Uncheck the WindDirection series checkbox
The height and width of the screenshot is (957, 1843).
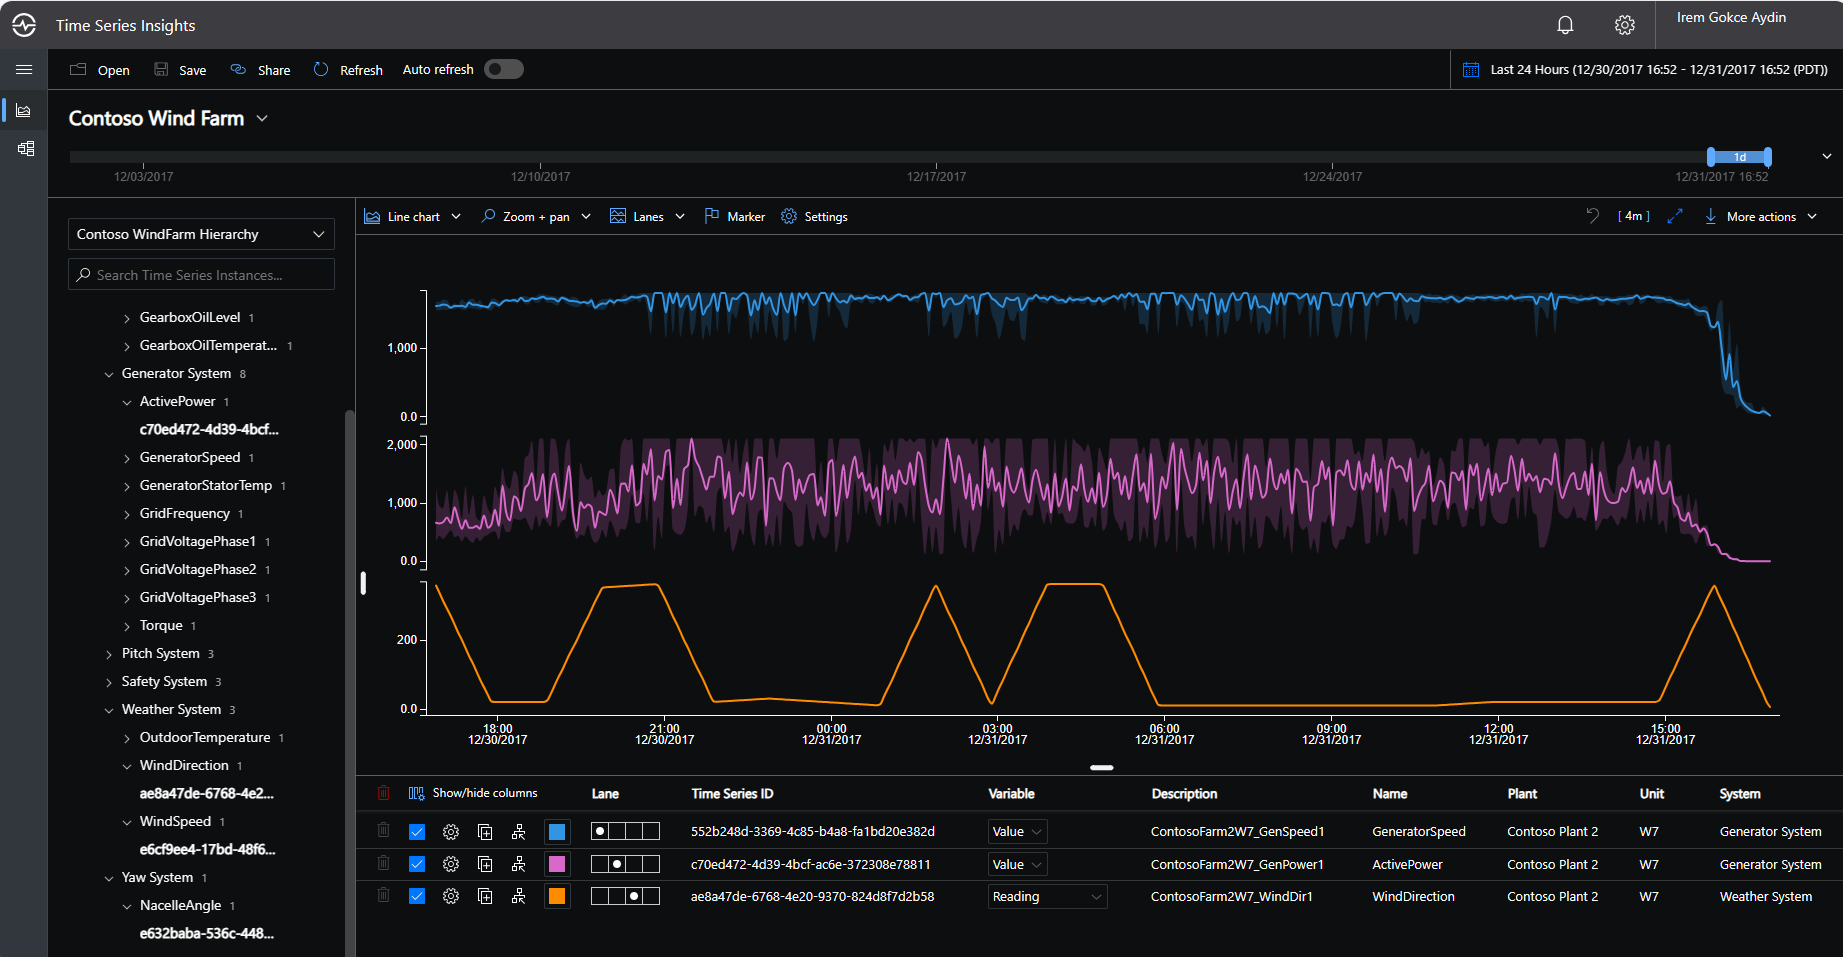click(417, 896)
